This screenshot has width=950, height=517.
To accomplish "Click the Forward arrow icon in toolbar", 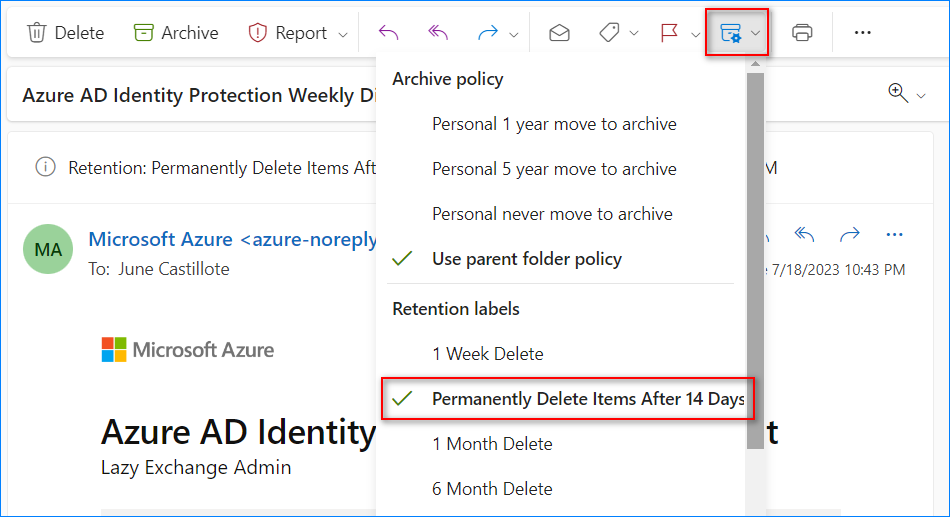I will 488,33.
